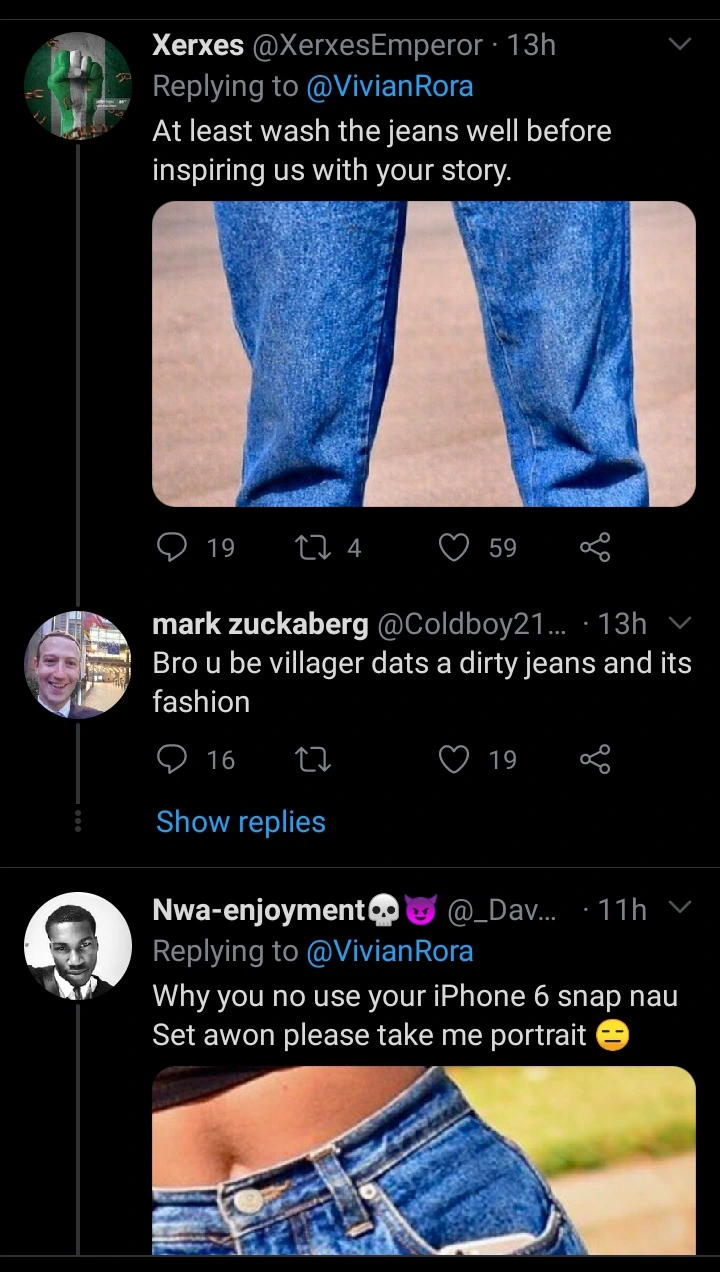Screen dimensions: 720x1272
Task: Show replies under mark zuckaberg's comment
Action: coord(241,822)
